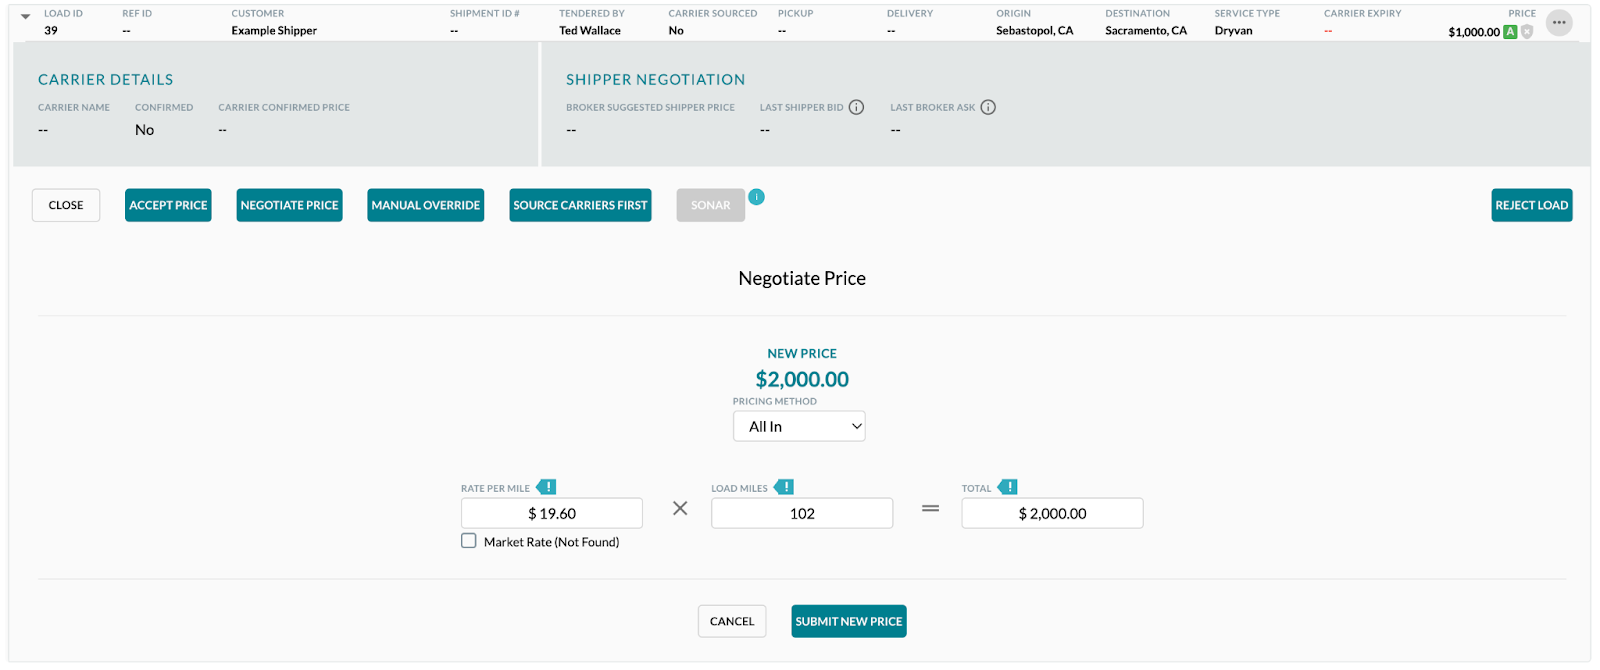Choose Manual Override
1600x670 pixels.
point(426,205)
